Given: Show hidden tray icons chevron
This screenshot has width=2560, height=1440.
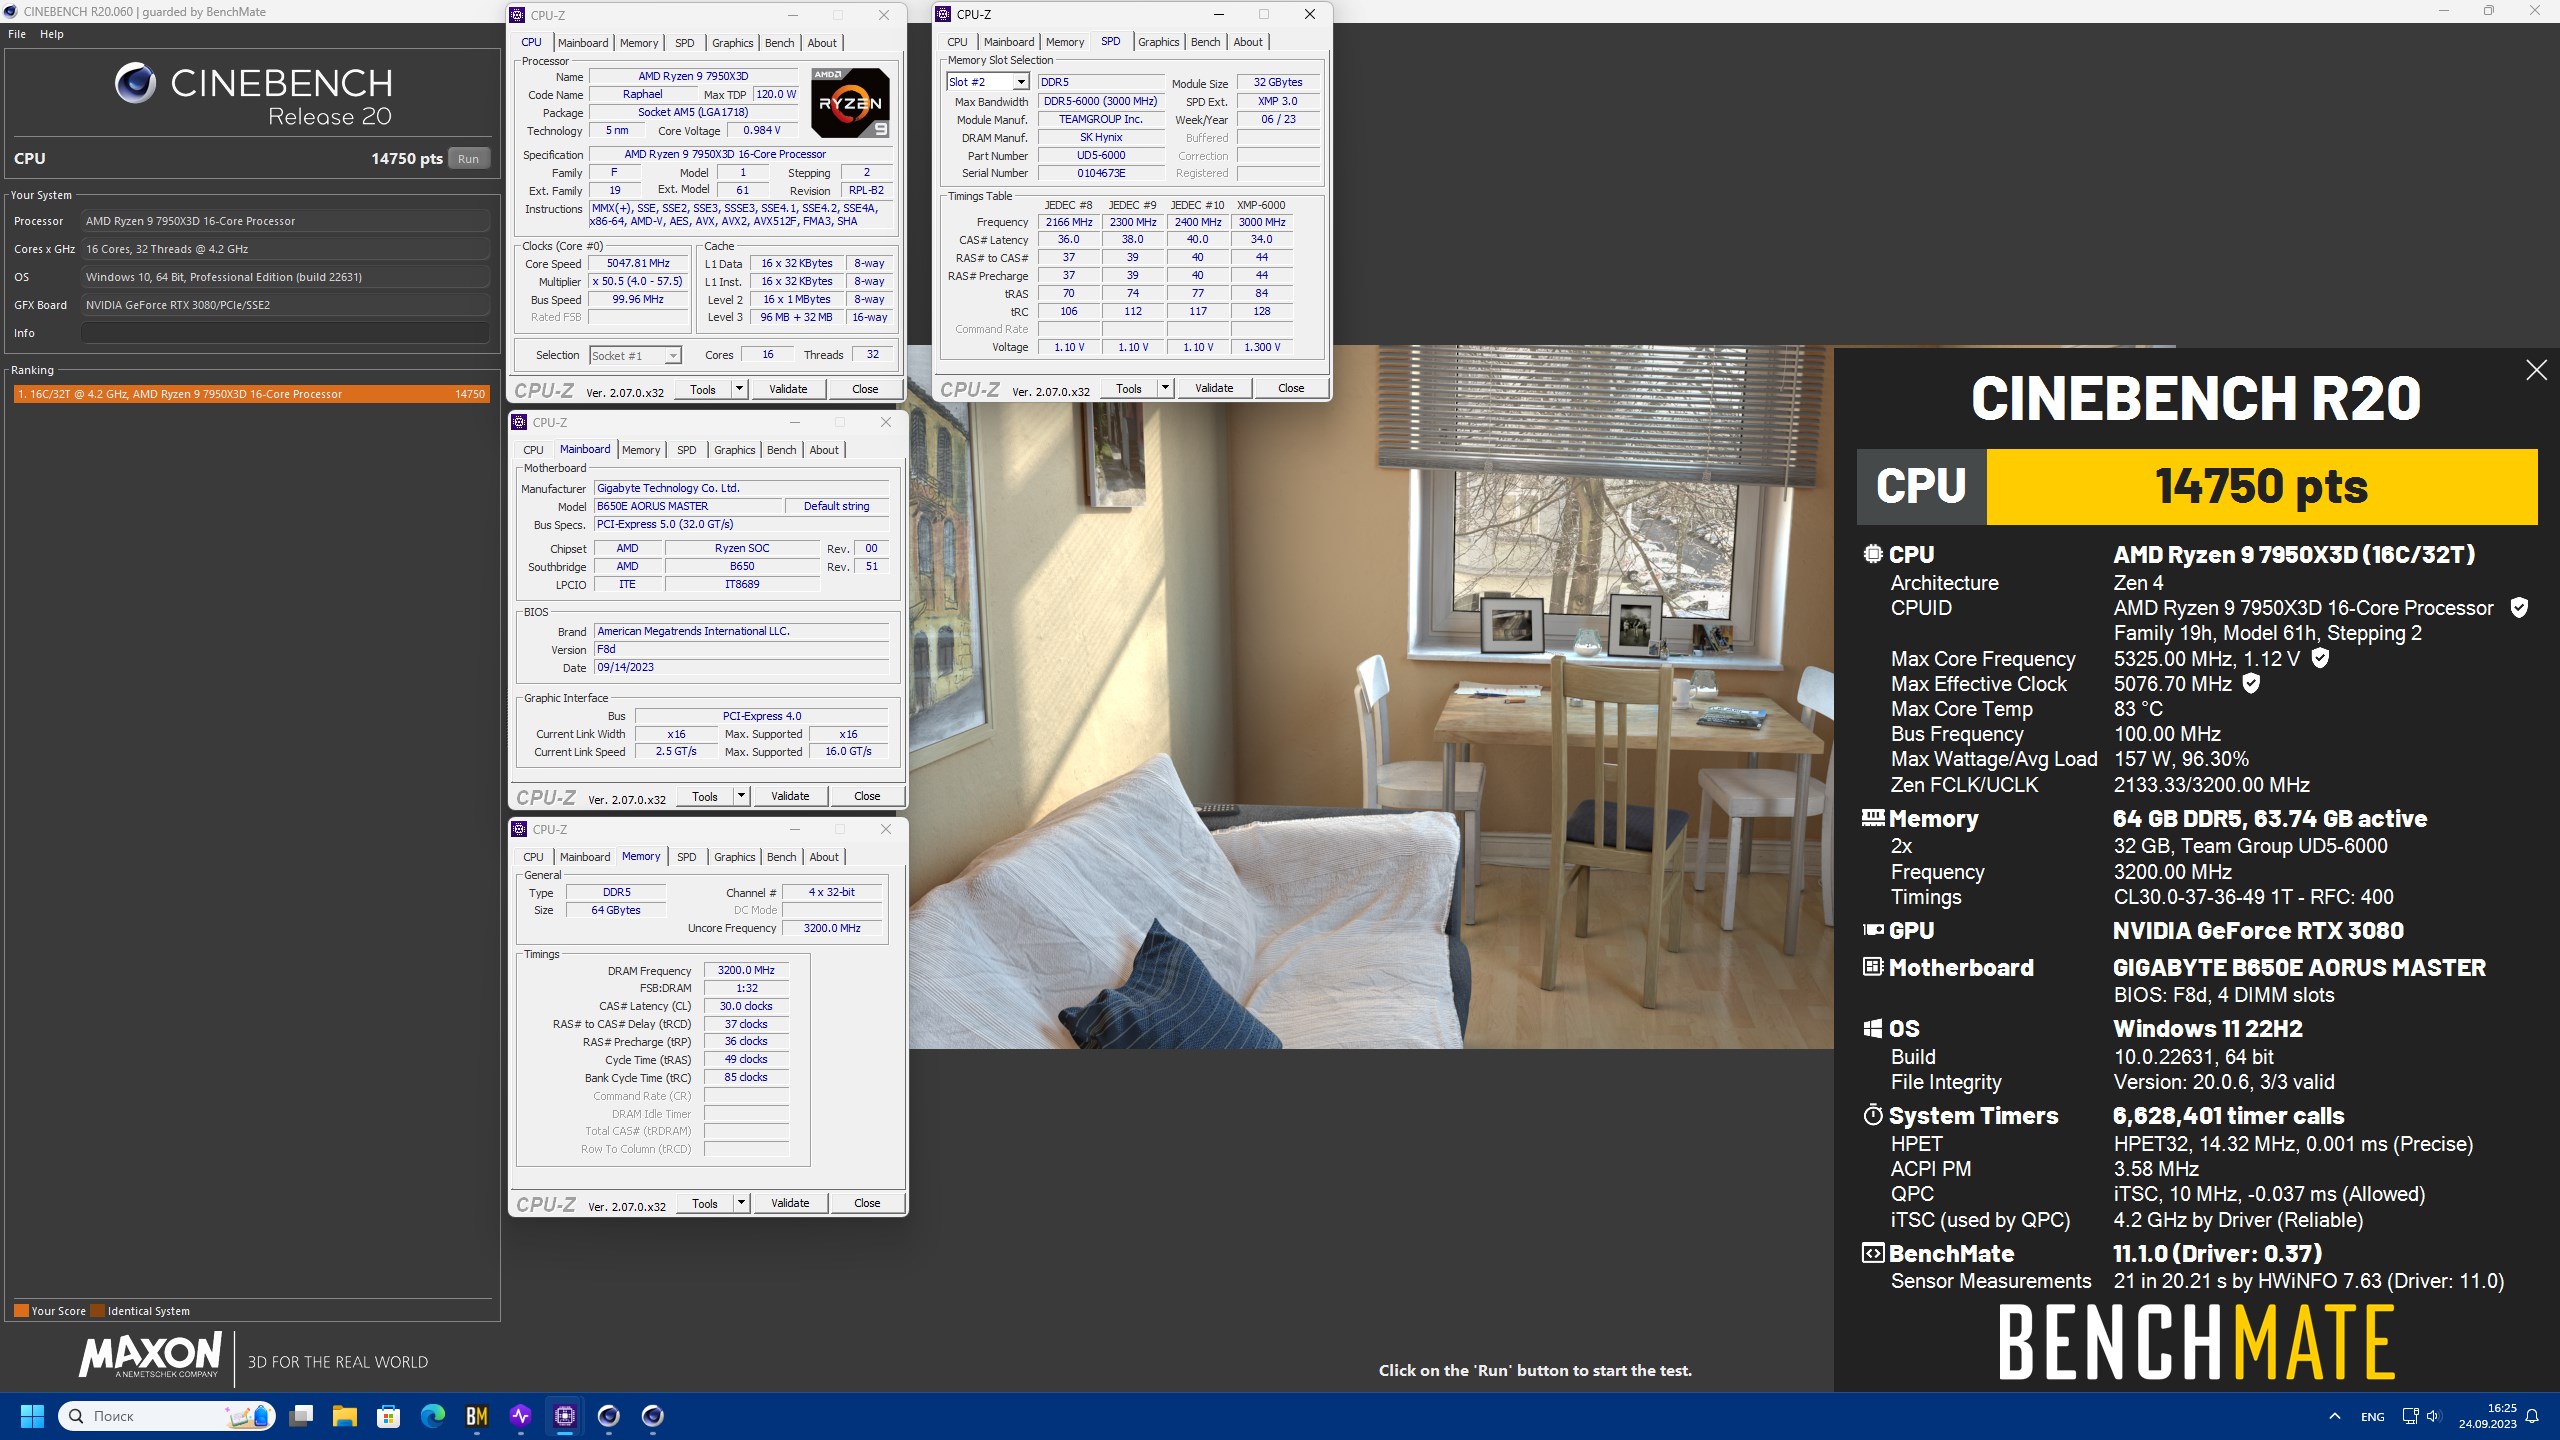Looking at the screenshot, I should click(x=2334, y=1416).
